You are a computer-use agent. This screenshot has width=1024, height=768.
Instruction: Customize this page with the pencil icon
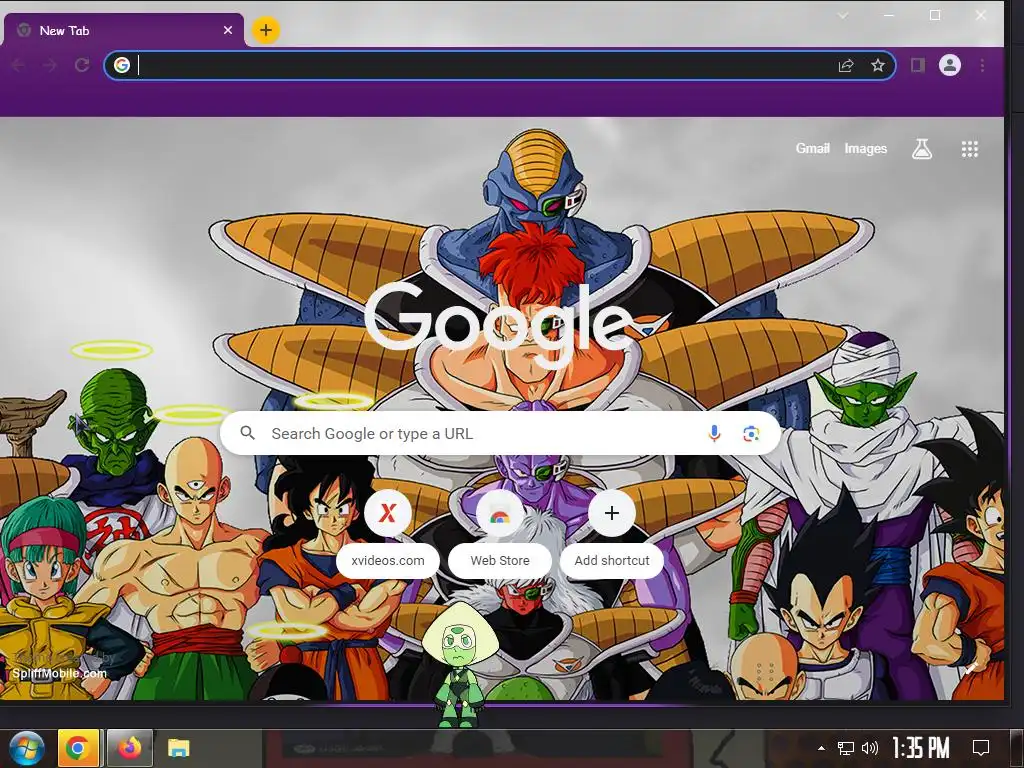click(970, 667)
